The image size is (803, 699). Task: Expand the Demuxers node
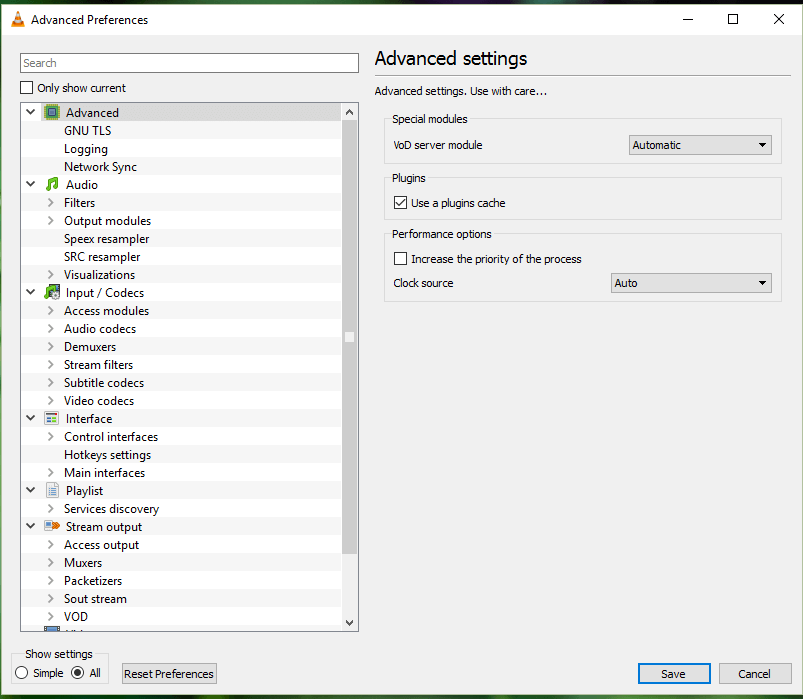pos(50,347)
